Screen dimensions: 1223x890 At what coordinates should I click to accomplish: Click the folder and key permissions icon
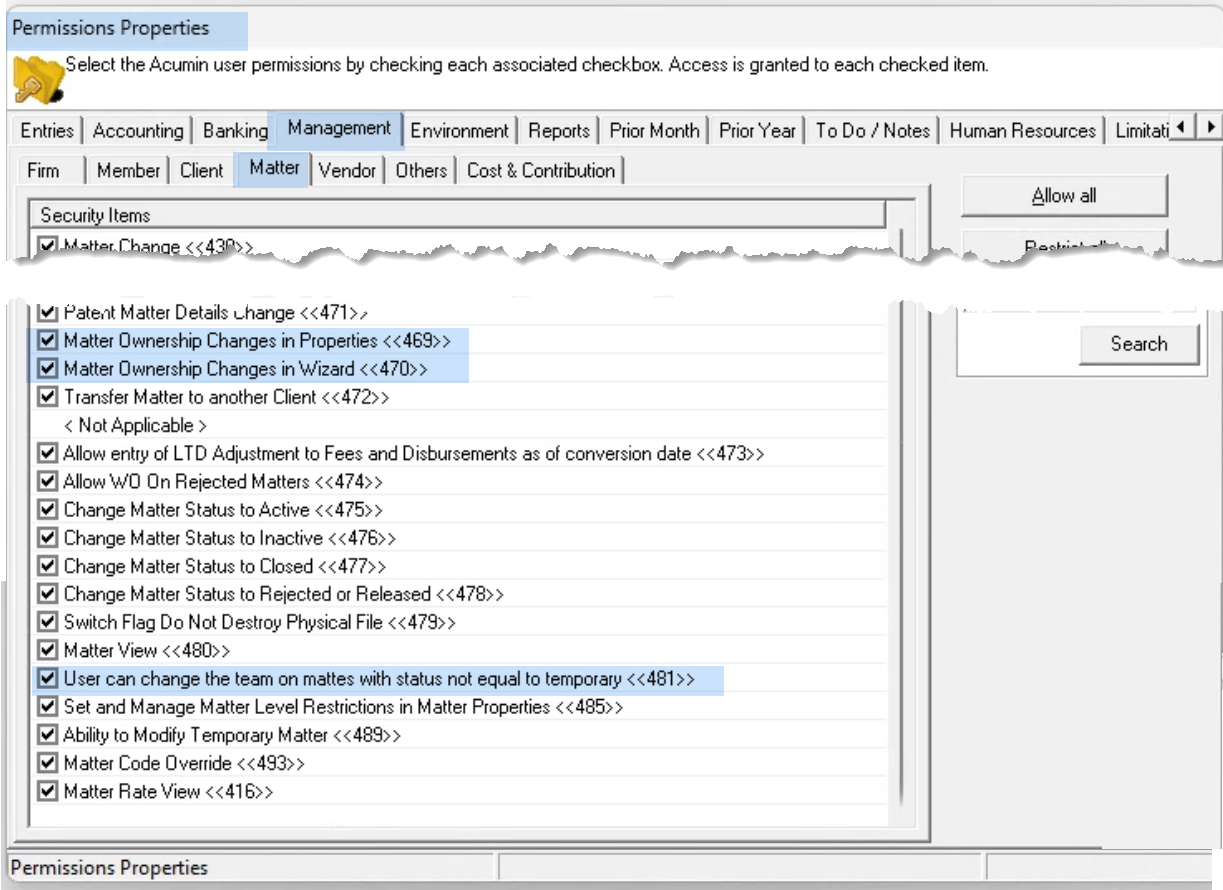coord(39,79)
